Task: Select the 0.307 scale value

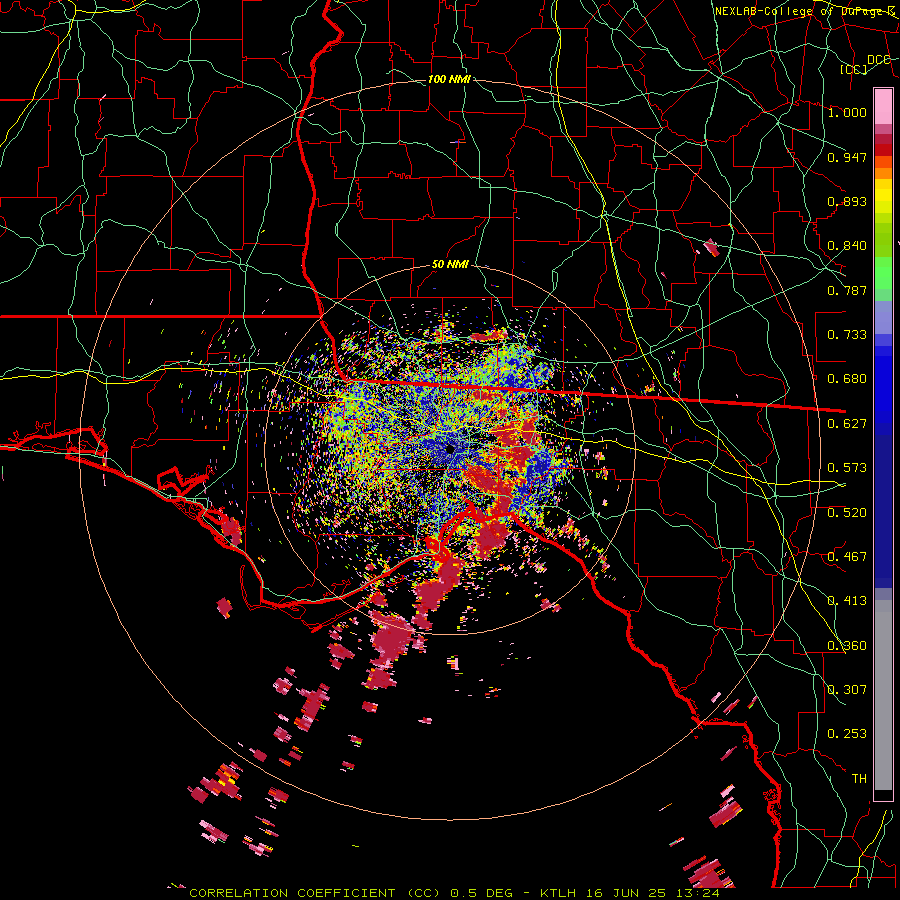Action: click(x=847, y=690)
